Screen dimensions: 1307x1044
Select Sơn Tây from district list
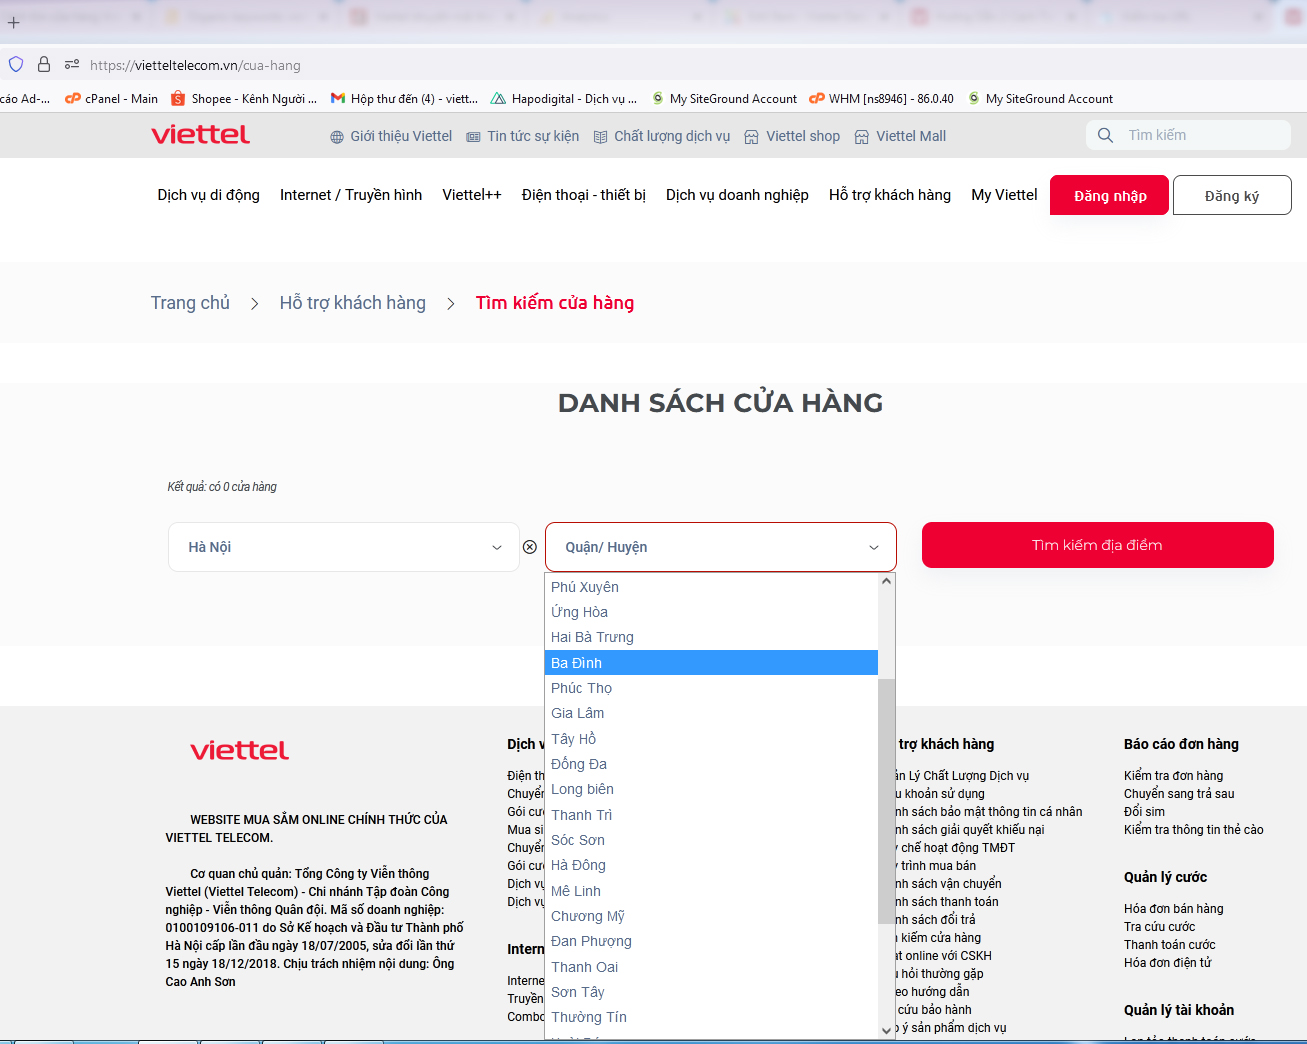(x=711, y=992)
